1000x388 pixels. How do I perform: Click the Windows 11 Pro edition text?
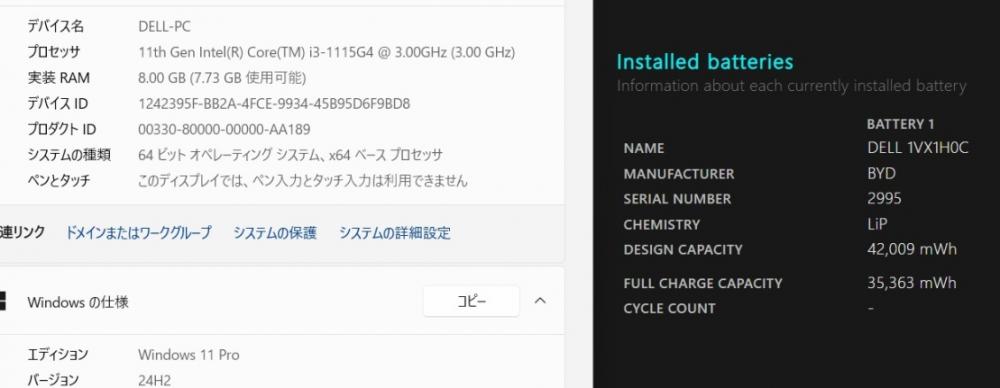pos(189,355)
